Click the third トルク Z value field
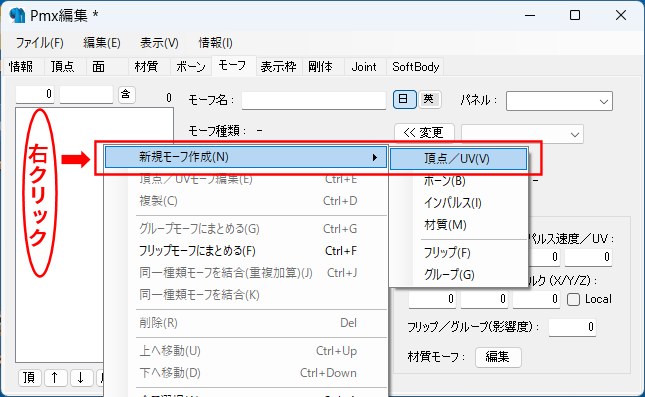645x397 pixels. pos(536,299)
